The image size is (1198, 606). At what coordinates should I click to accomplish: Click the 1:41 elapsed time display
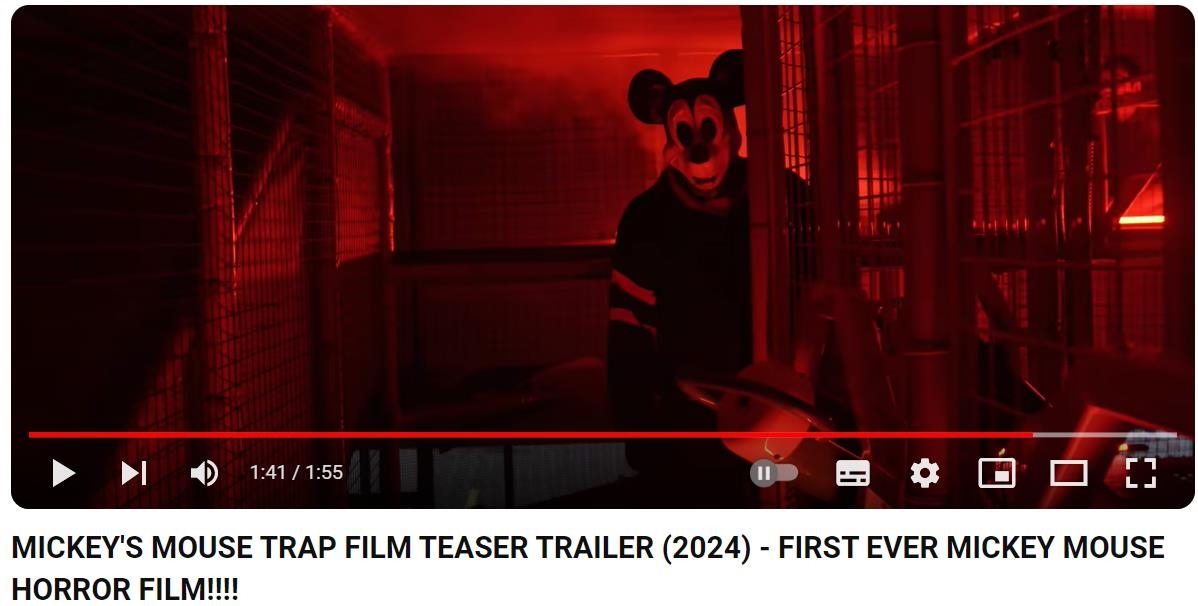(267, 472)
